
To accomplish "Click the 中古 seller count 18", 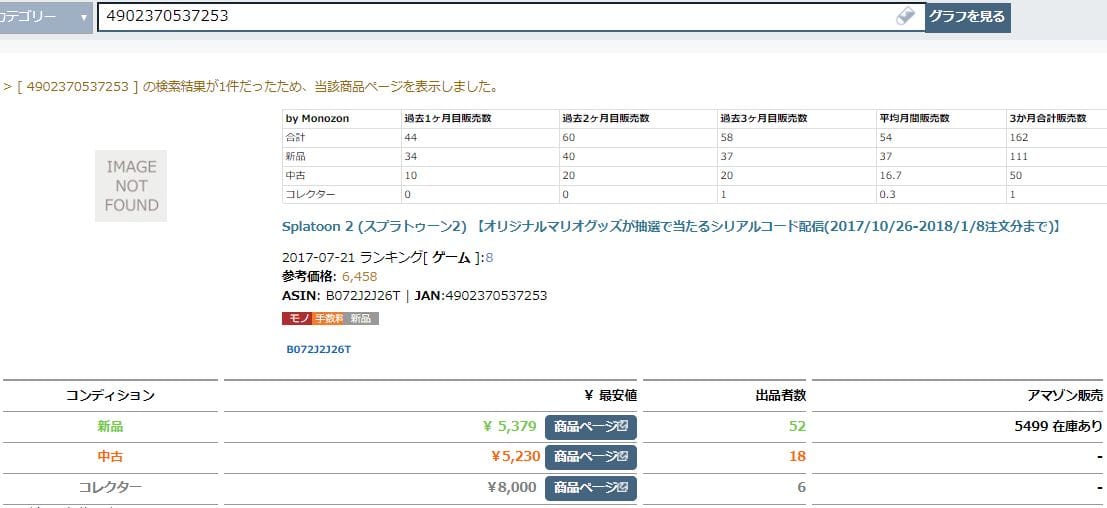I will click(796, 457).
